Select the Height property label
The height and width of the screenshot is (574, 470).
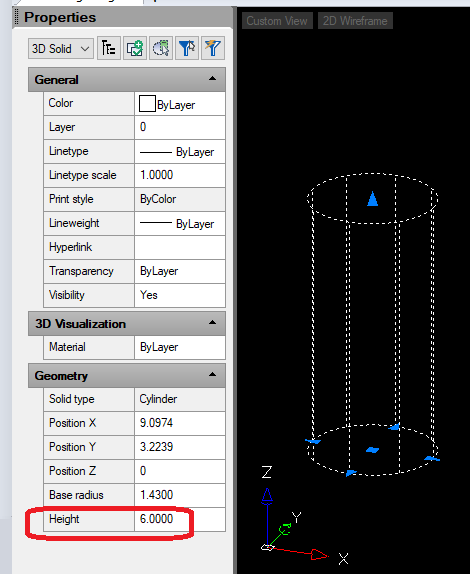(64, 519)
